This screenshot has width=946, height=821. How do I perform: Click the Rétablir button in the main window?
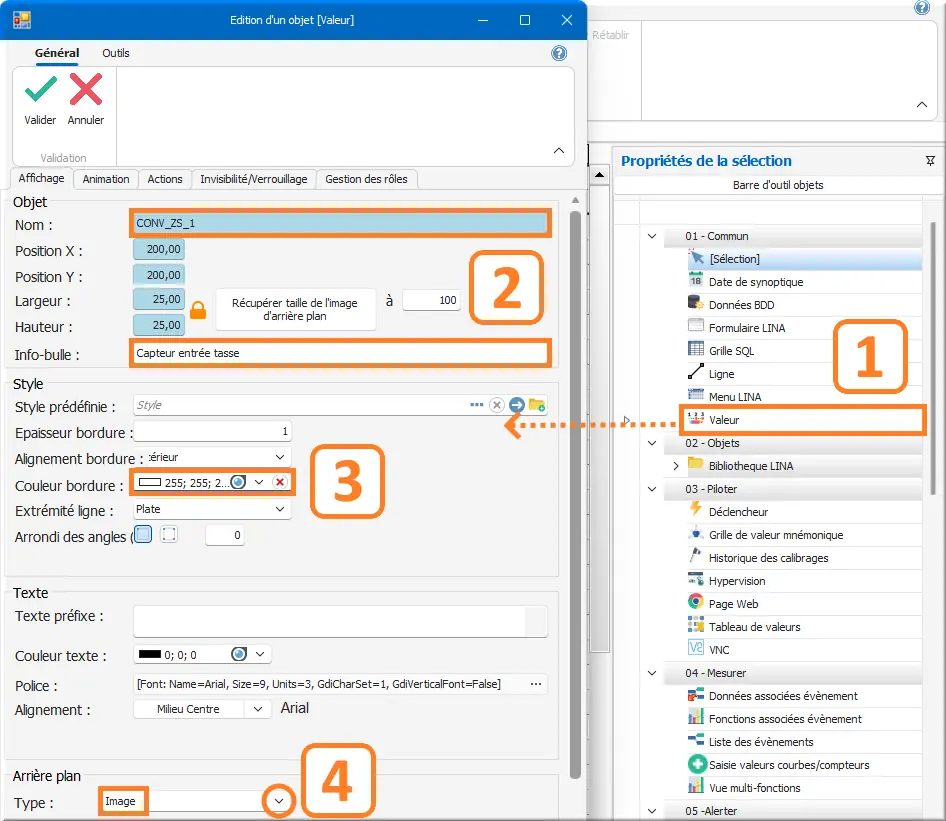point(610,35)
